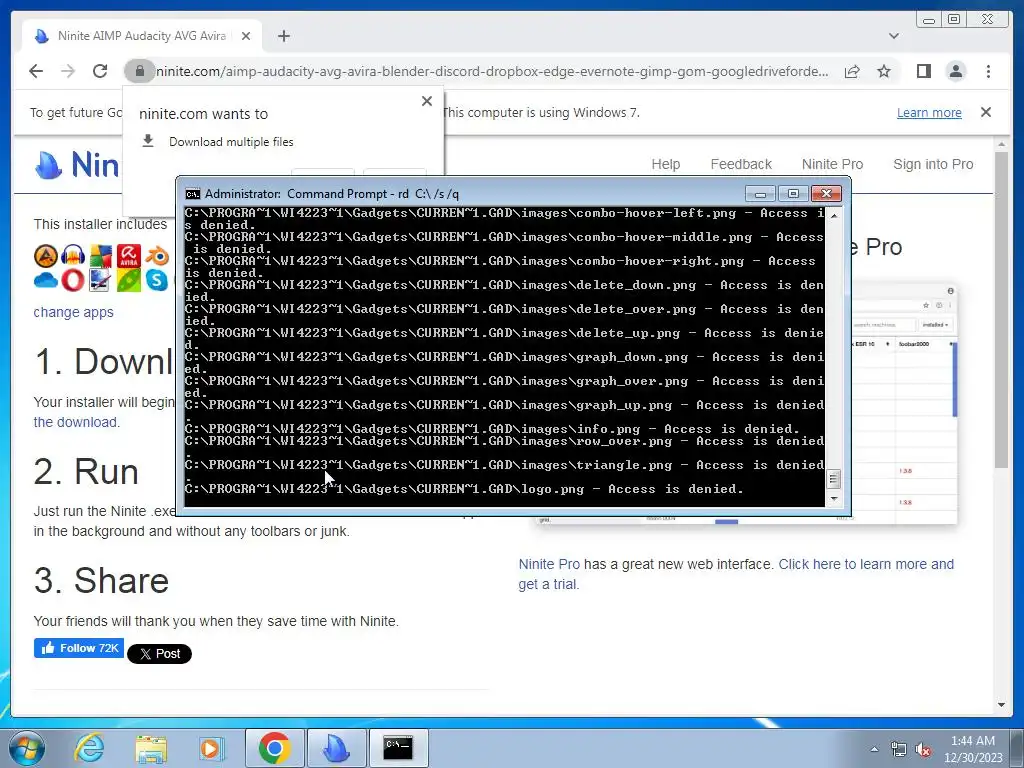
Task: Open Chrome three-dot menu
Action: [988, 71]
